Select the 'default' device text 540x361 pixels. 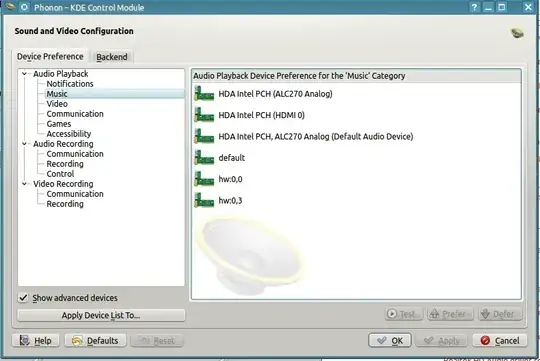[x=232, y=158]
